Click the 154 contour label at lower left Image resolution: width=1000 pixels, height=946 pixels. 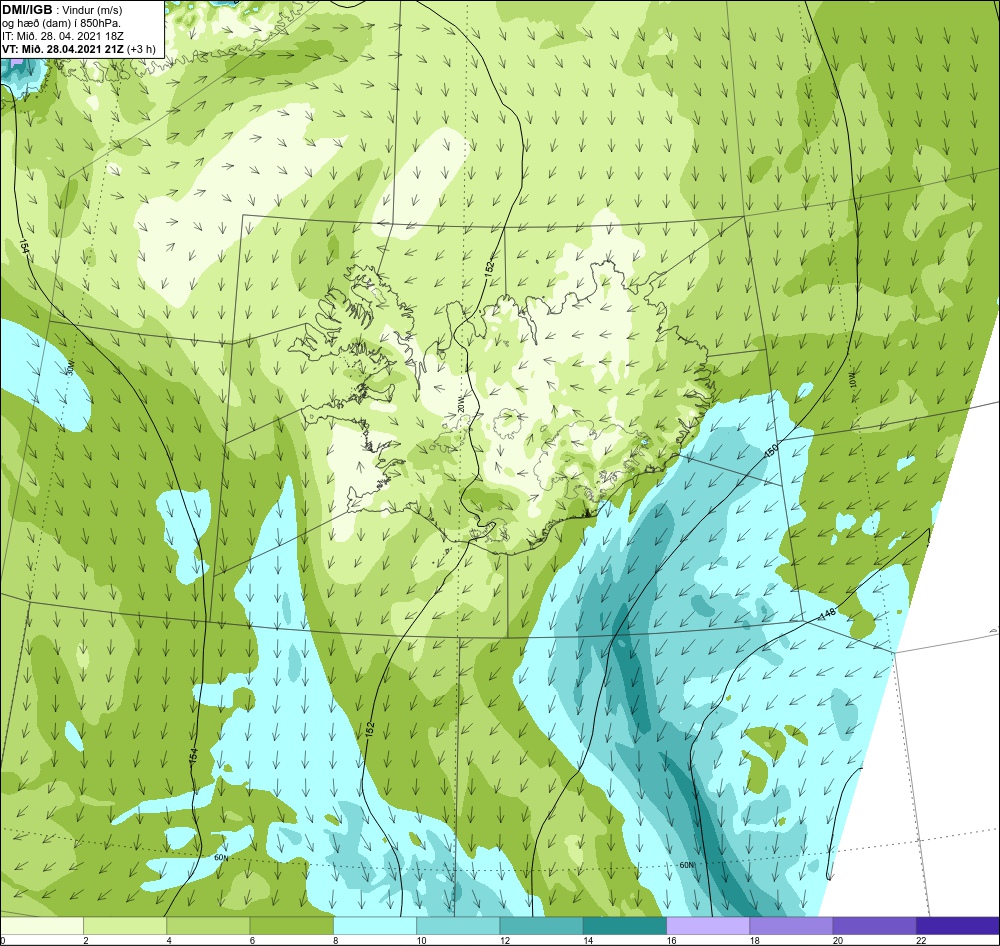(194, 756)
